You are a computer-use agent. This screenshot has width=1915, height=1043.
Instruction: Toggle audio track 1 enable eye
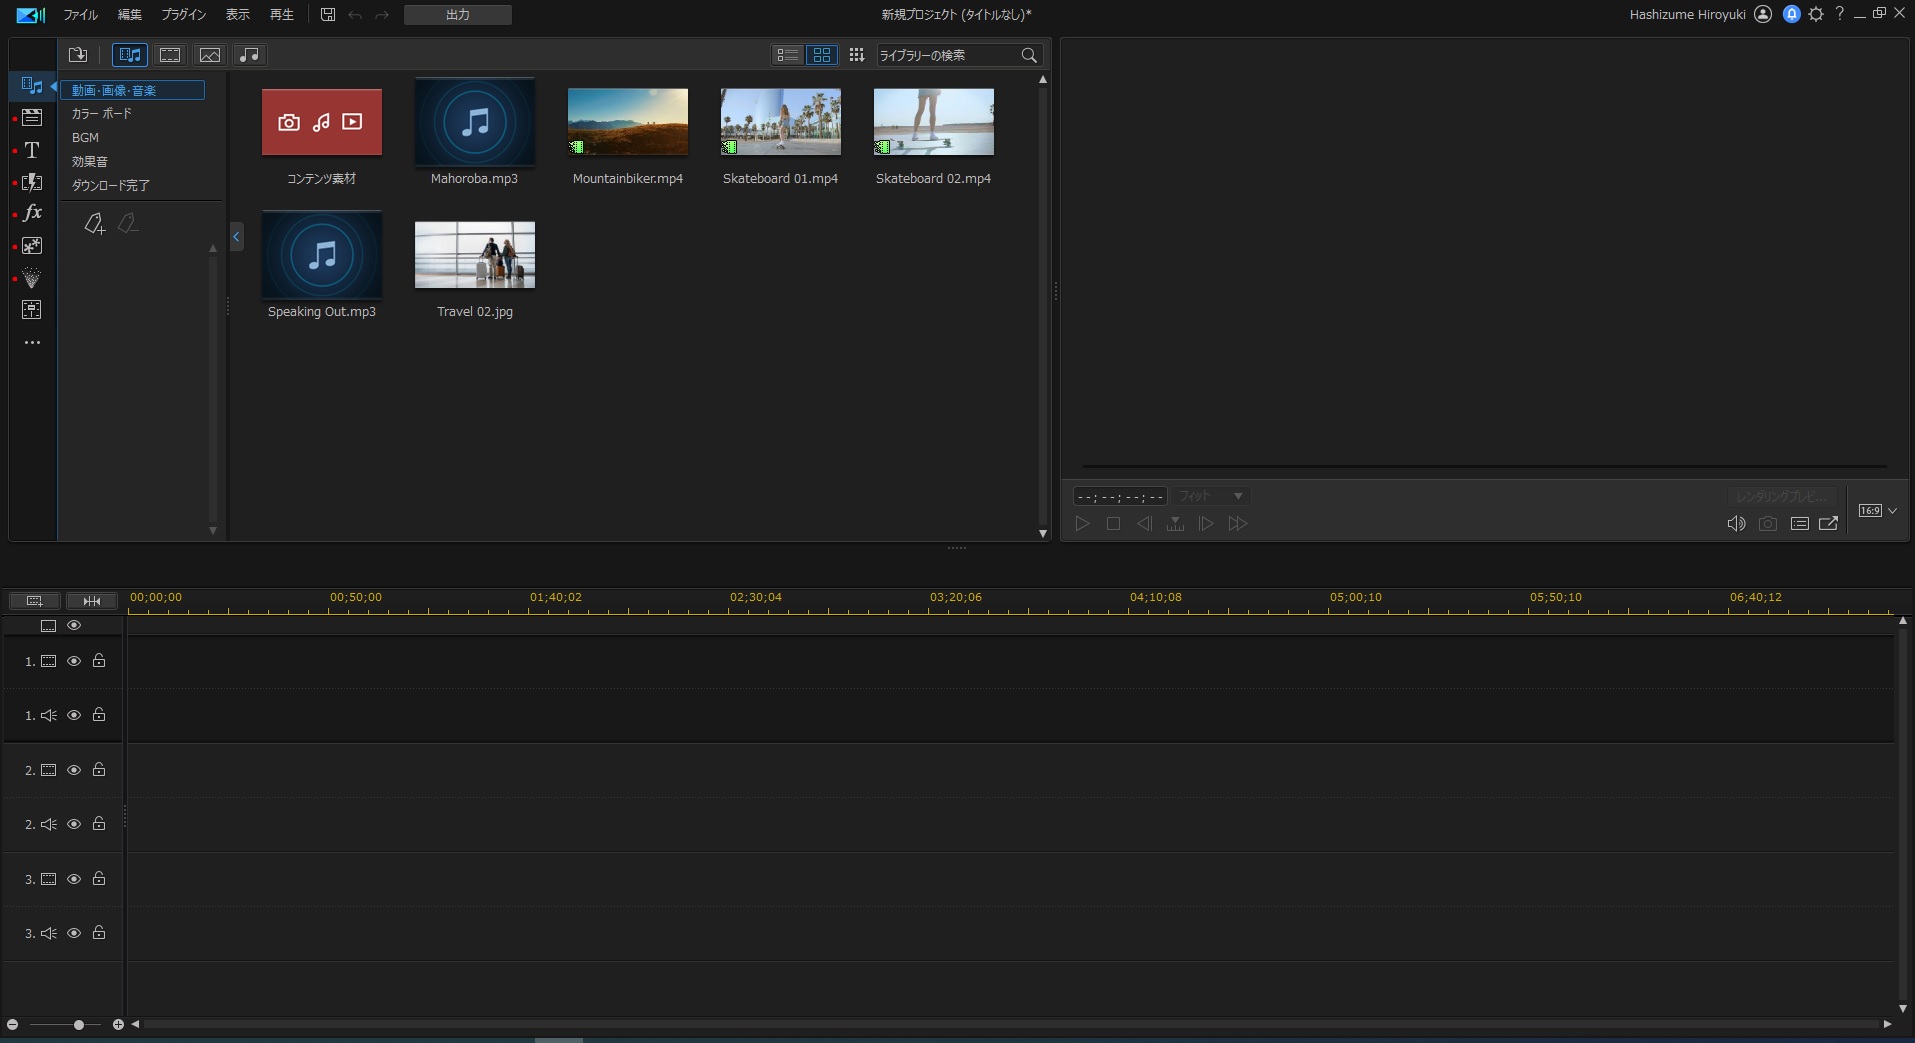tap(74, 715)
